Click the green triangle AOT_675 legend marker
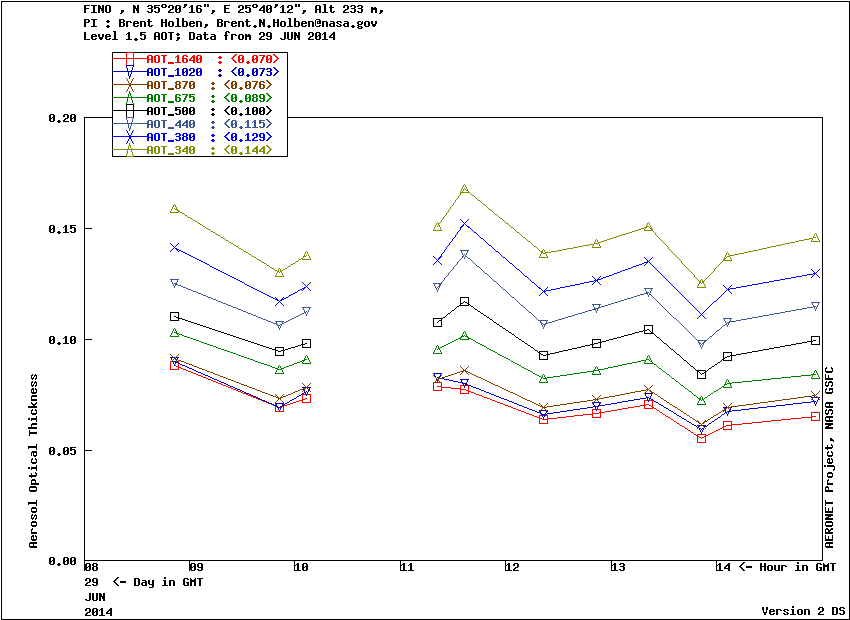The height and width of the screenshot is (620, 850). pos(129,98)
